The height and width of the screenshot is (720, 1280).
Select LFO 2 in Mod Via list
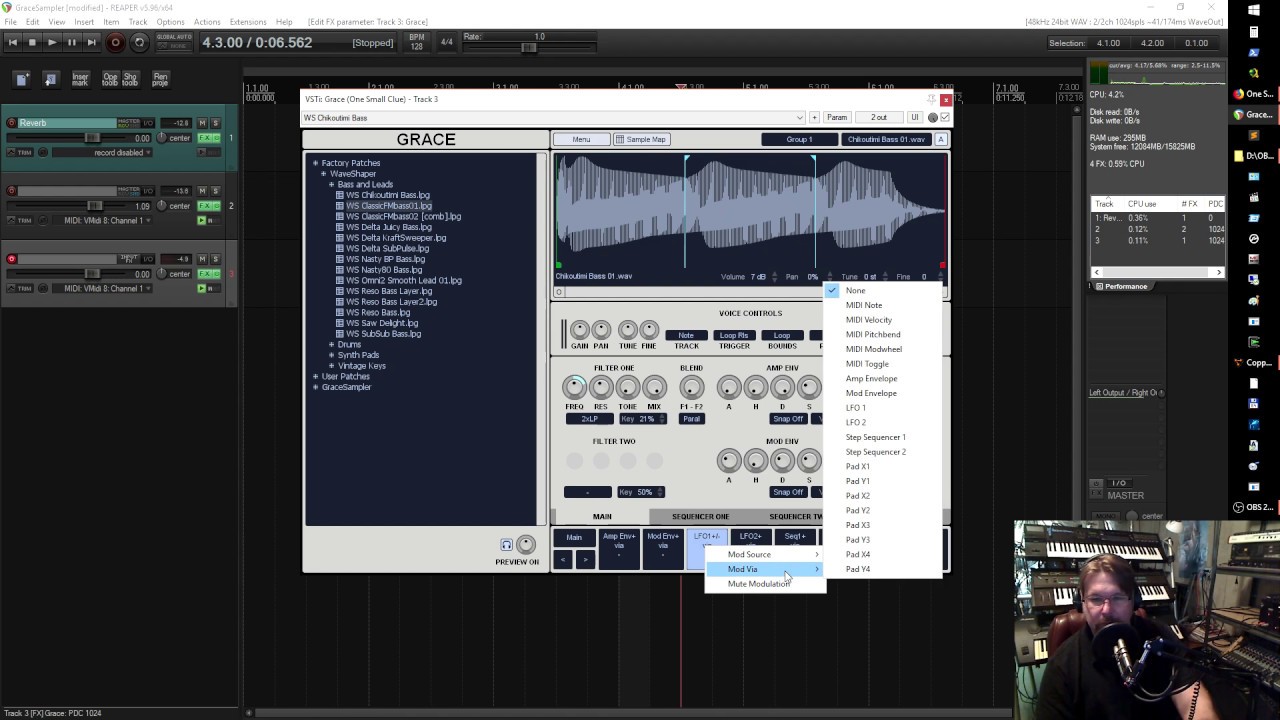[x=883, y=422]
